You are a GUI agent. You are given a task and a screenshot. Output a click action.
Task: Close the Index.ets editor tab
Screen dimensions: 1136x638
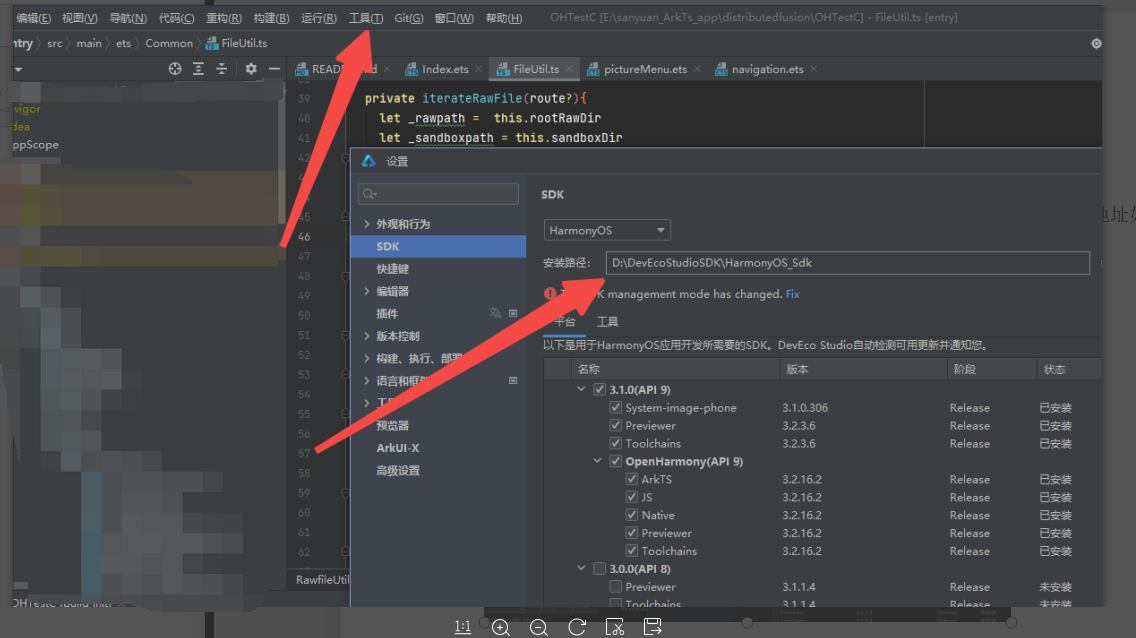pyautogui.click(x=479, y=69)
